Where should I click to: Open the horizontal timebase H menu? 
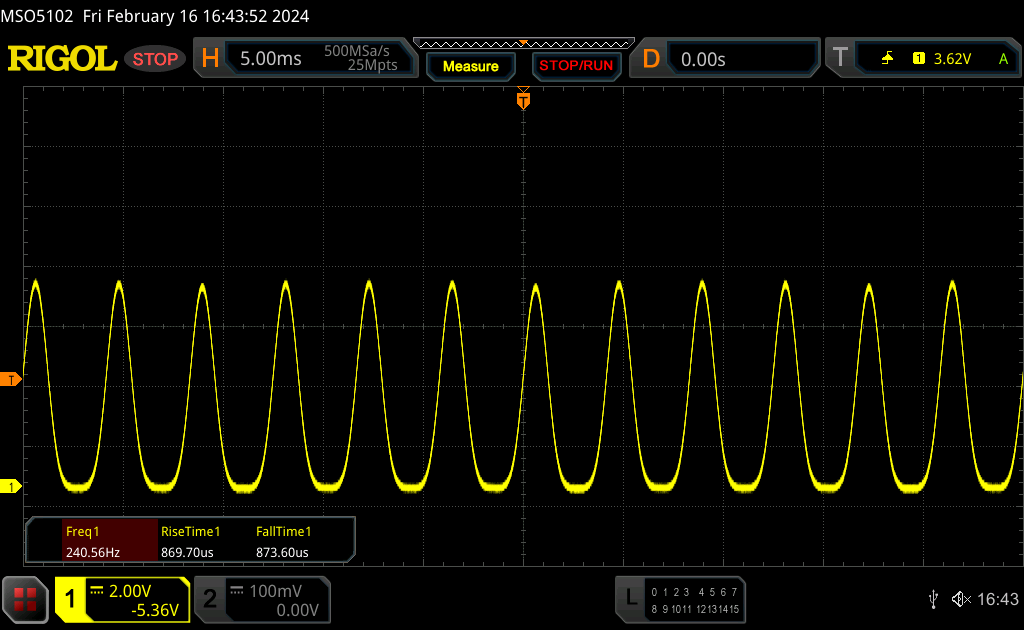[x=210, y=58]
